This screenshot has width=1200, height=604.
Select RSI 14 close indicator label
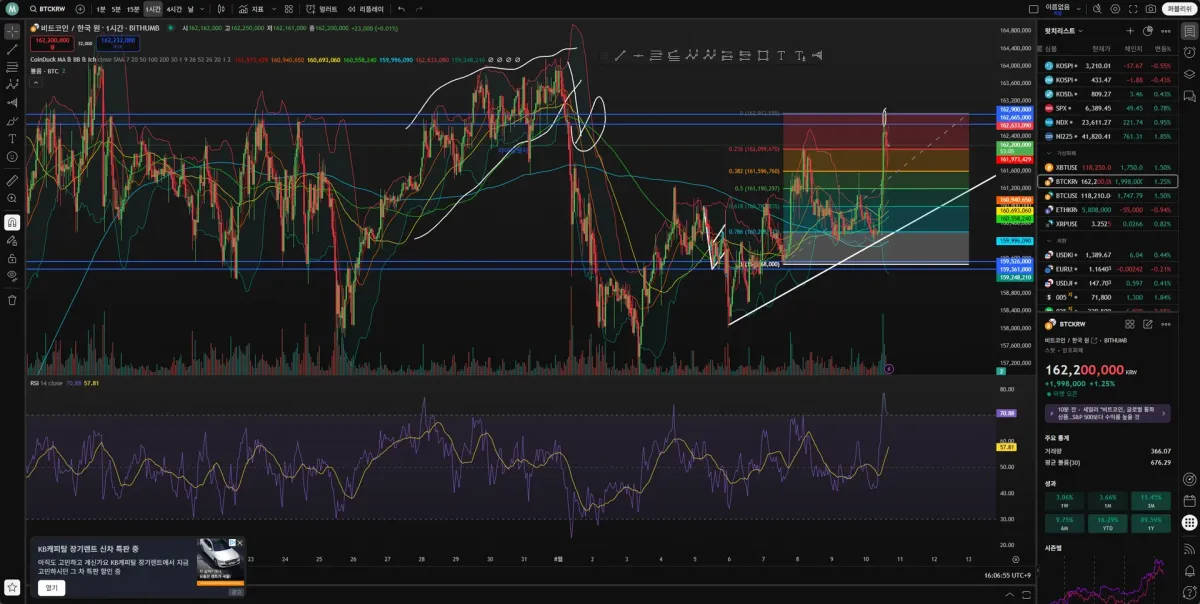47,383
